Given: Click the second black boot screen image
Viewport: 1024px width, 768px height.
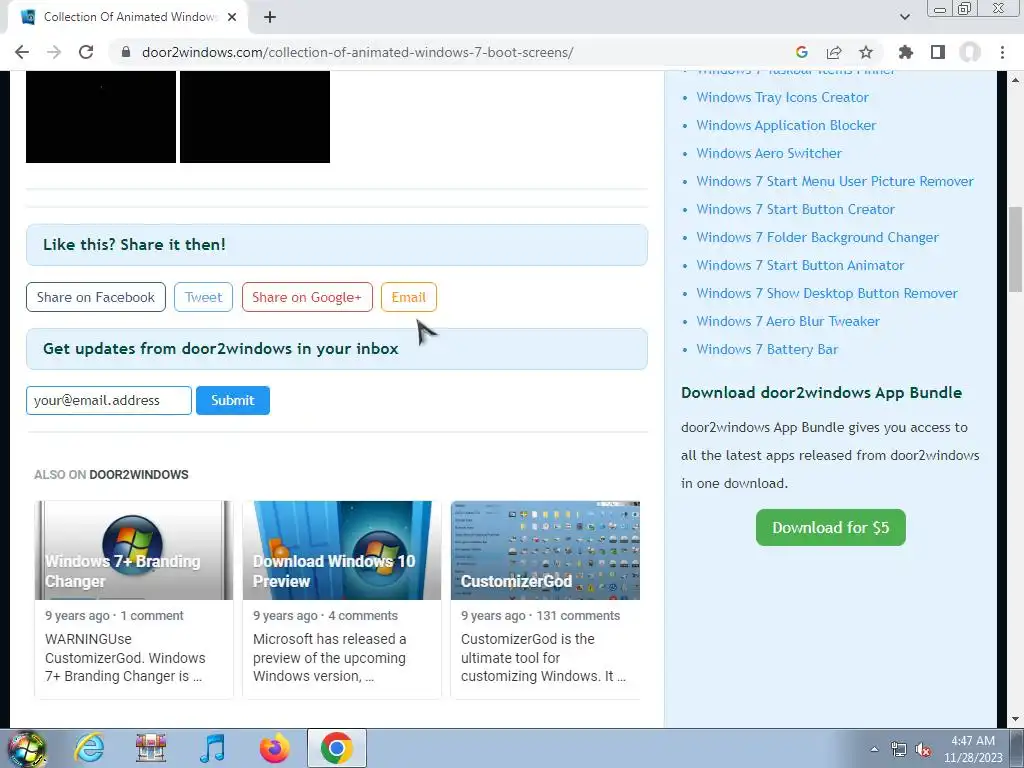Looking at the screenshot, I should 255,117.
